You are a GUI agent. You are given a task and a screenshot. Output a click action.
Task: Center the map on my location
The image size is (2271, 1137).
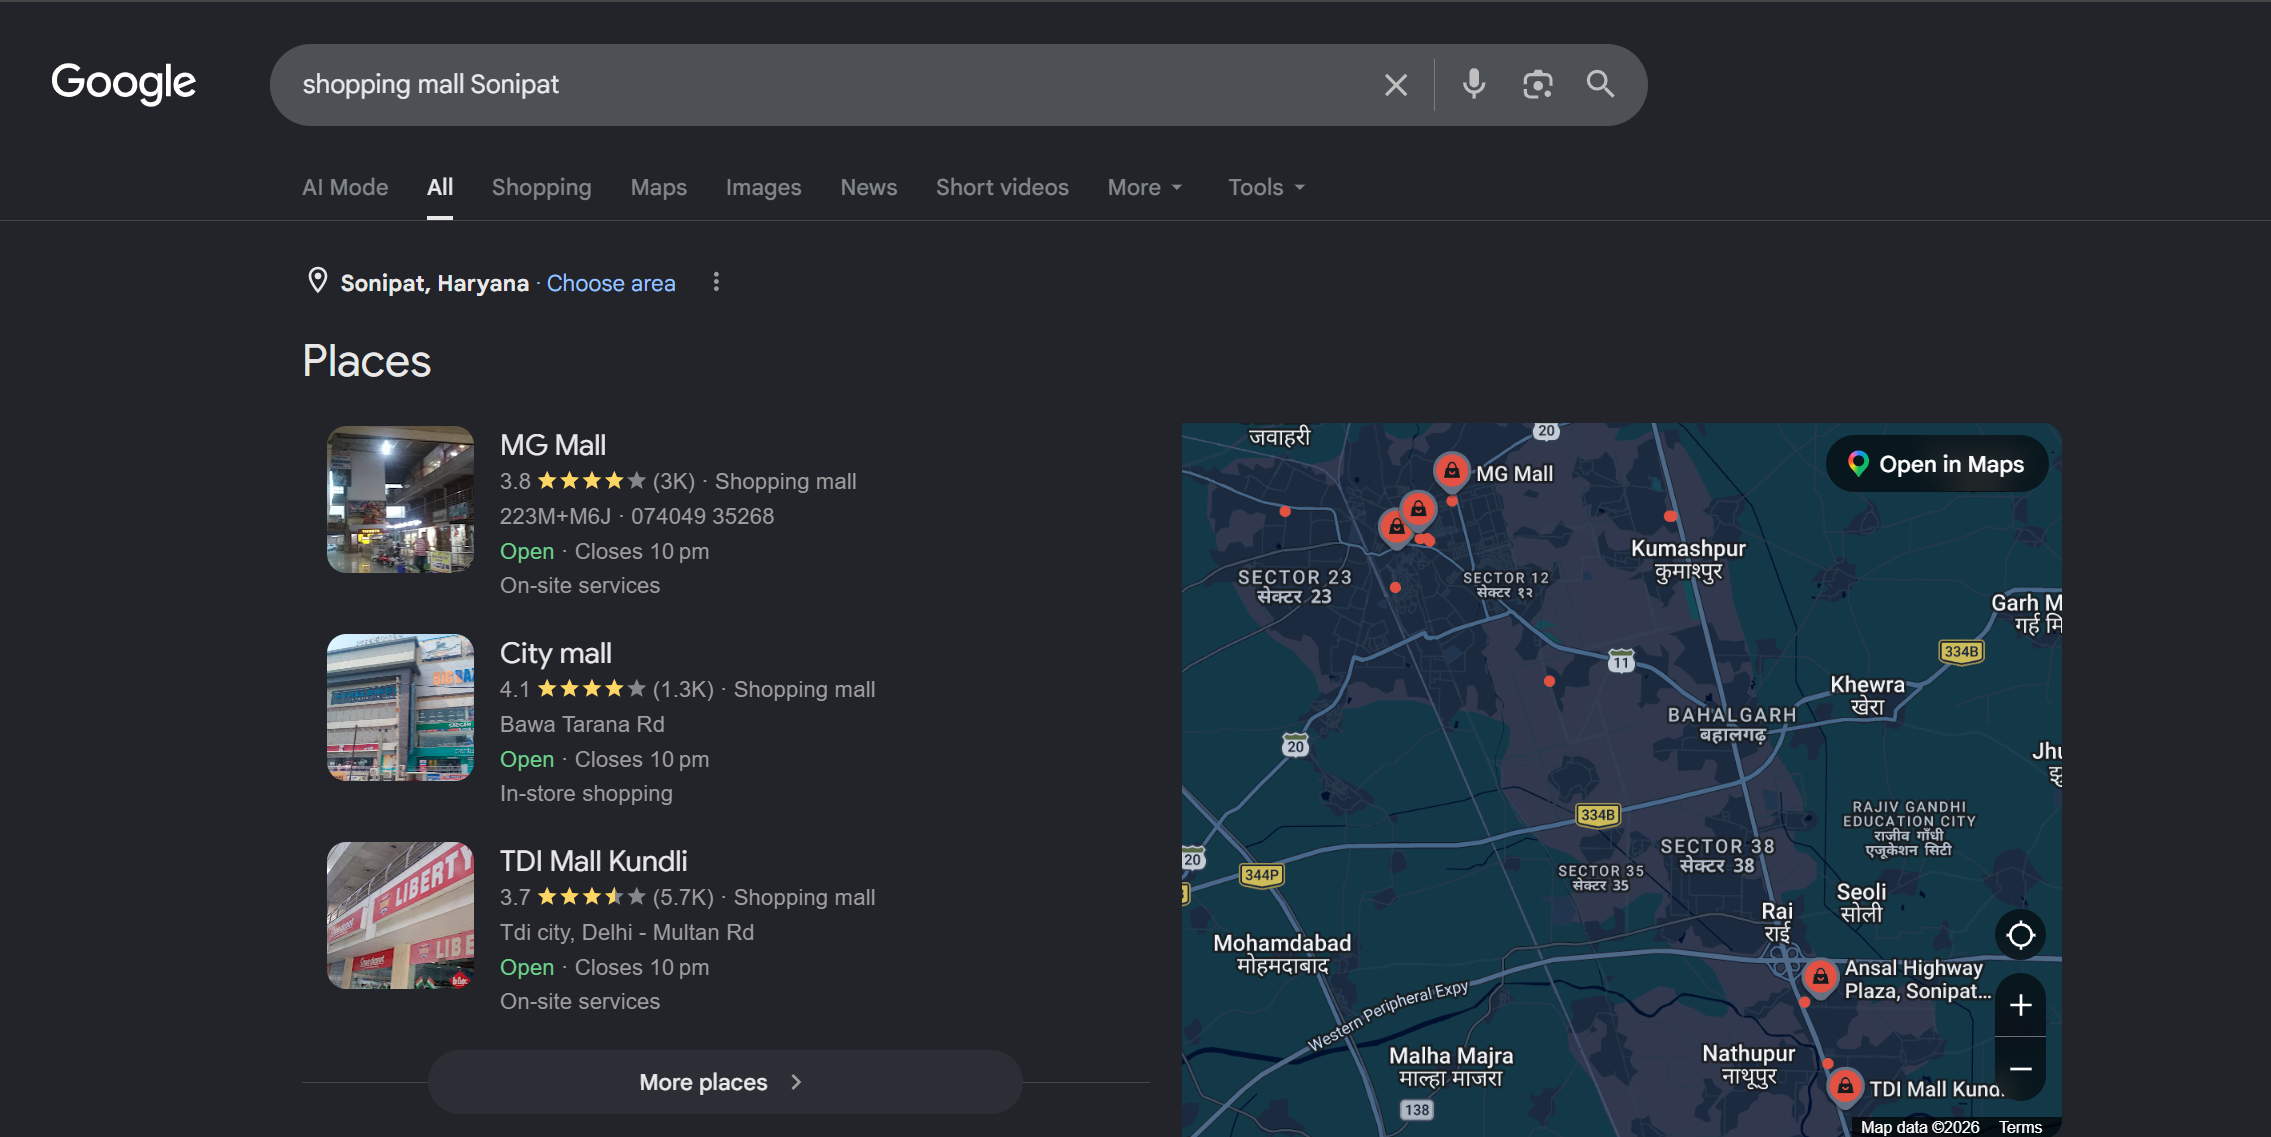click(x=2020, y=935)
